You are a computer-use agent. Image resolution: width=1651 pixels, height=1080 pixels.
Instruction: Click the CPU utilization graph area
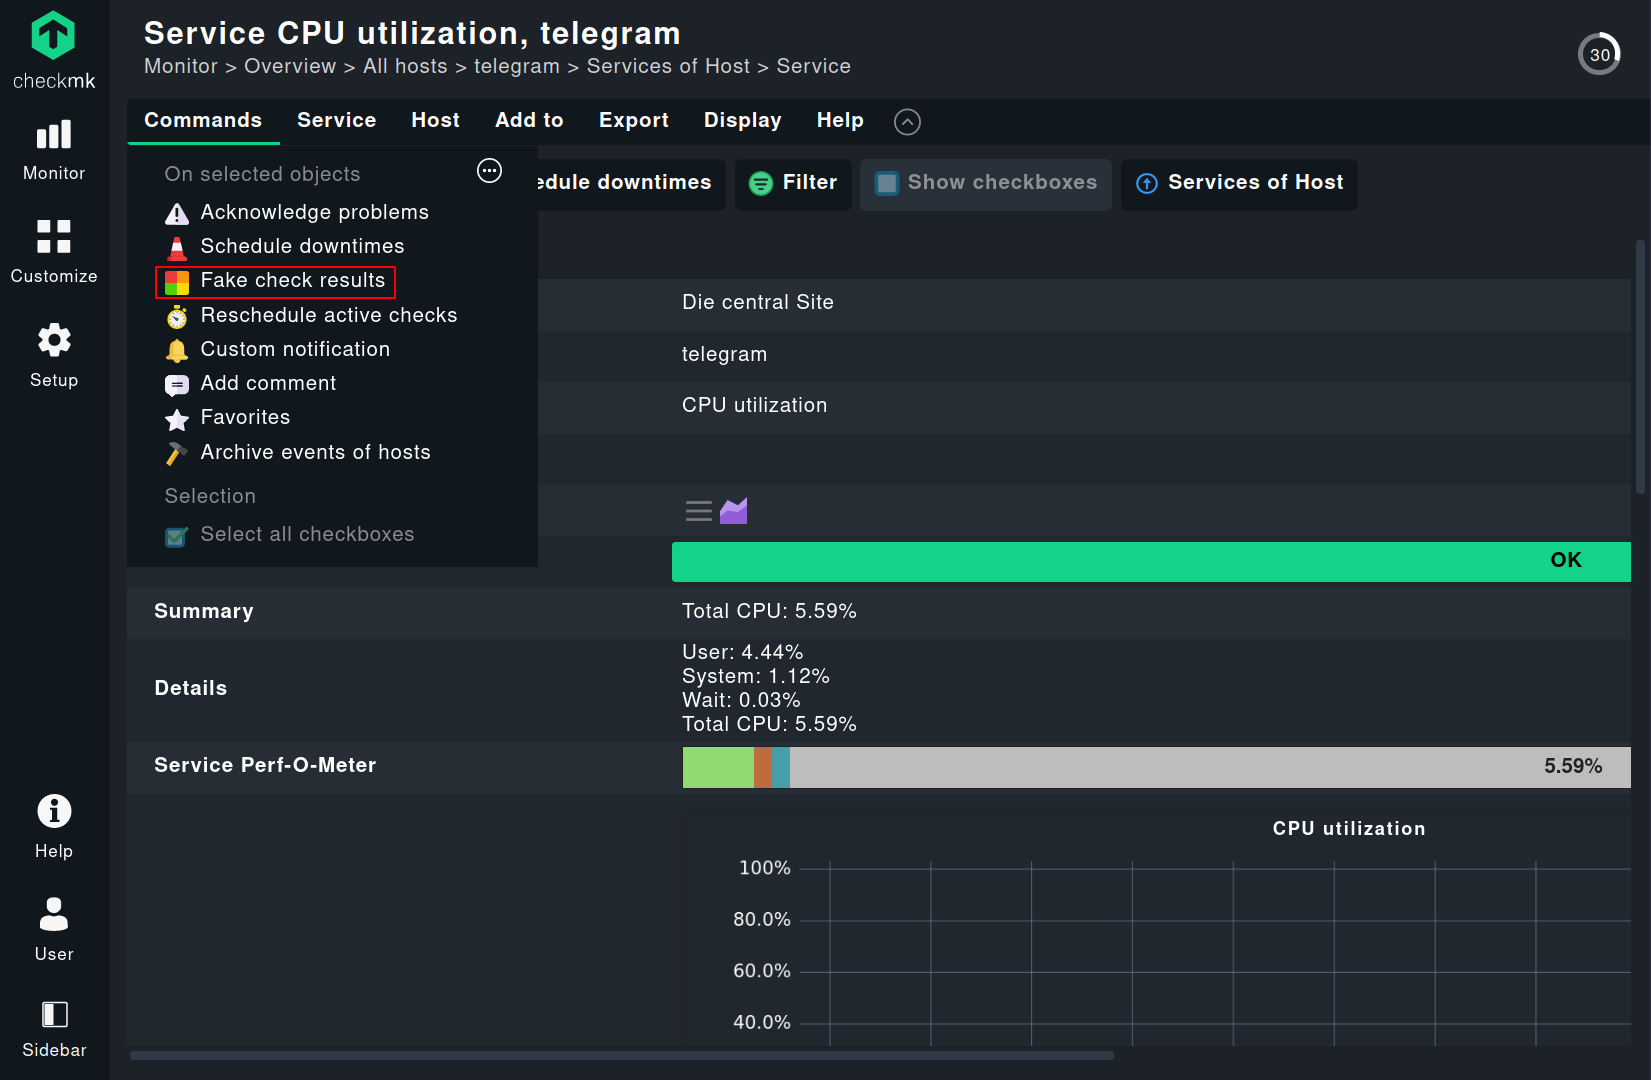pos(1215,955)
